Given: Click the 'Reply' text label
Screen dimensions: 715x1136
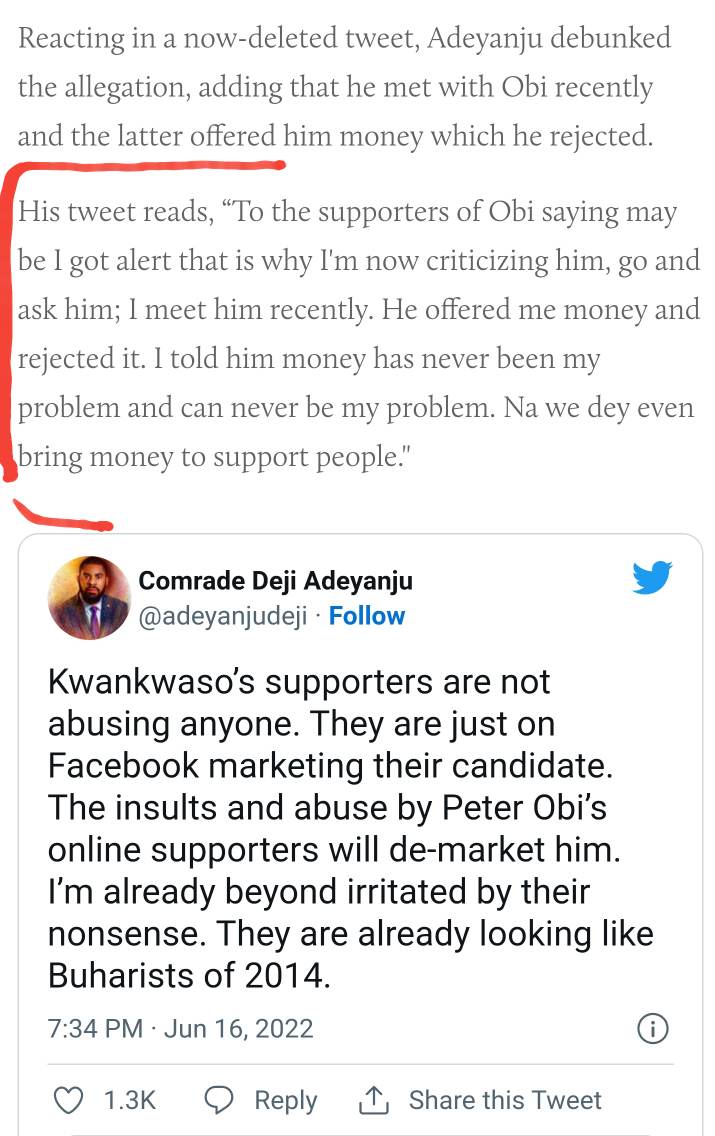Looking at the screenshot, I should 285,1100.
